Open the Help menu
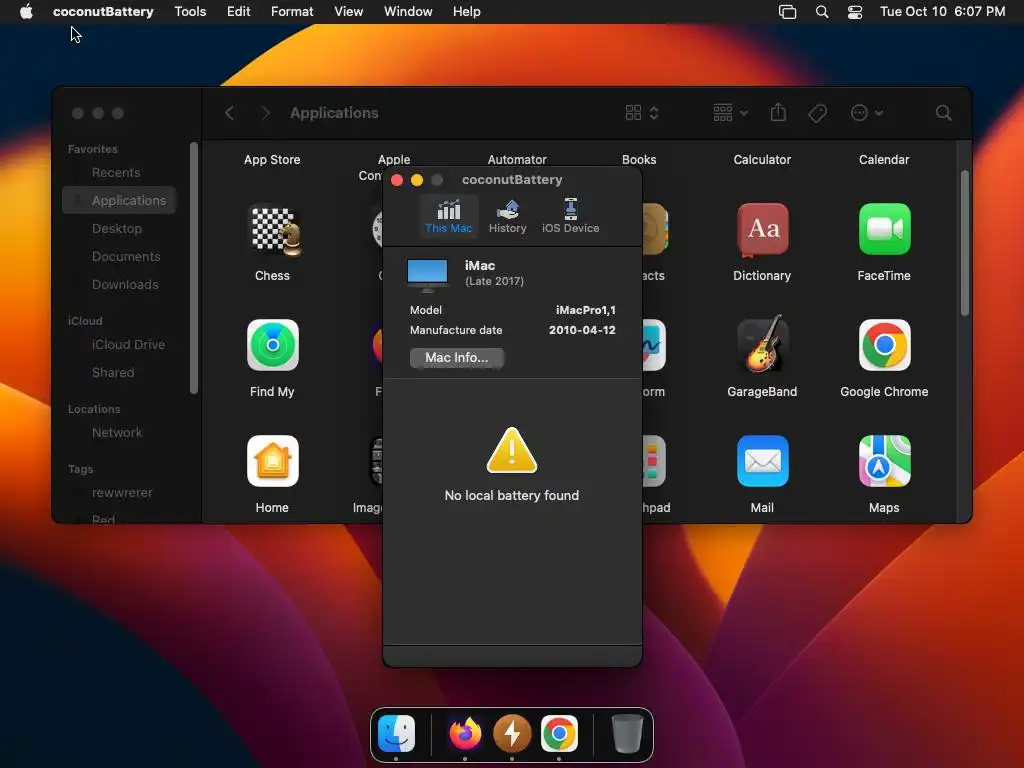Image resolution: width=1024 pixels, height=768 pixels. pyautogui.click(x=466, y=12)
